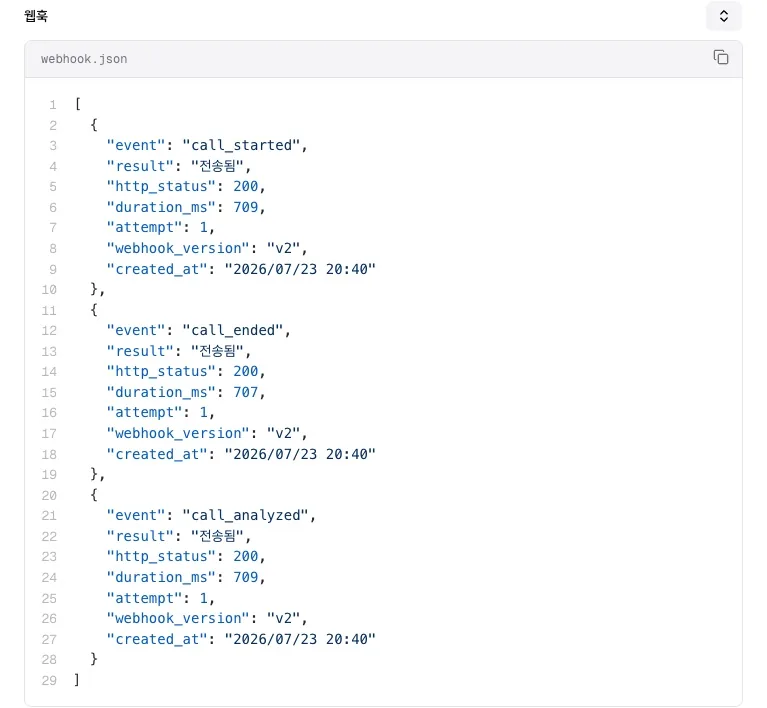Click duration_ms value 709 on line 6

tap(246, 207)
